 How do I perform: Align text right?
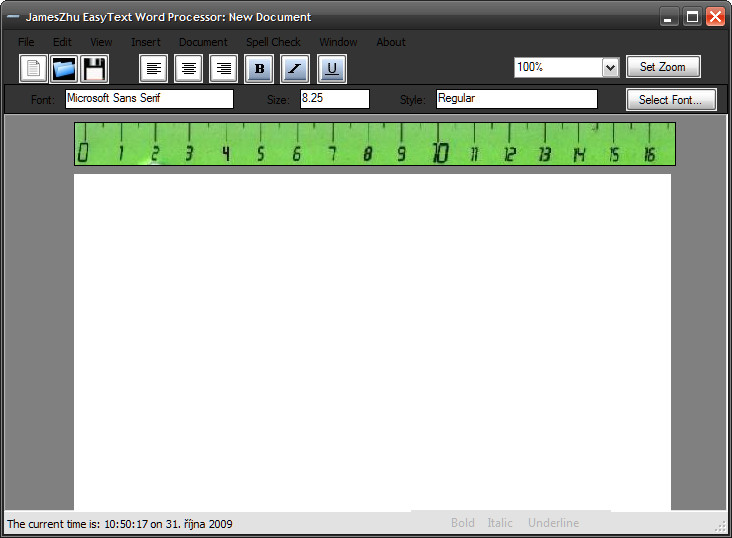coord(223,69)
